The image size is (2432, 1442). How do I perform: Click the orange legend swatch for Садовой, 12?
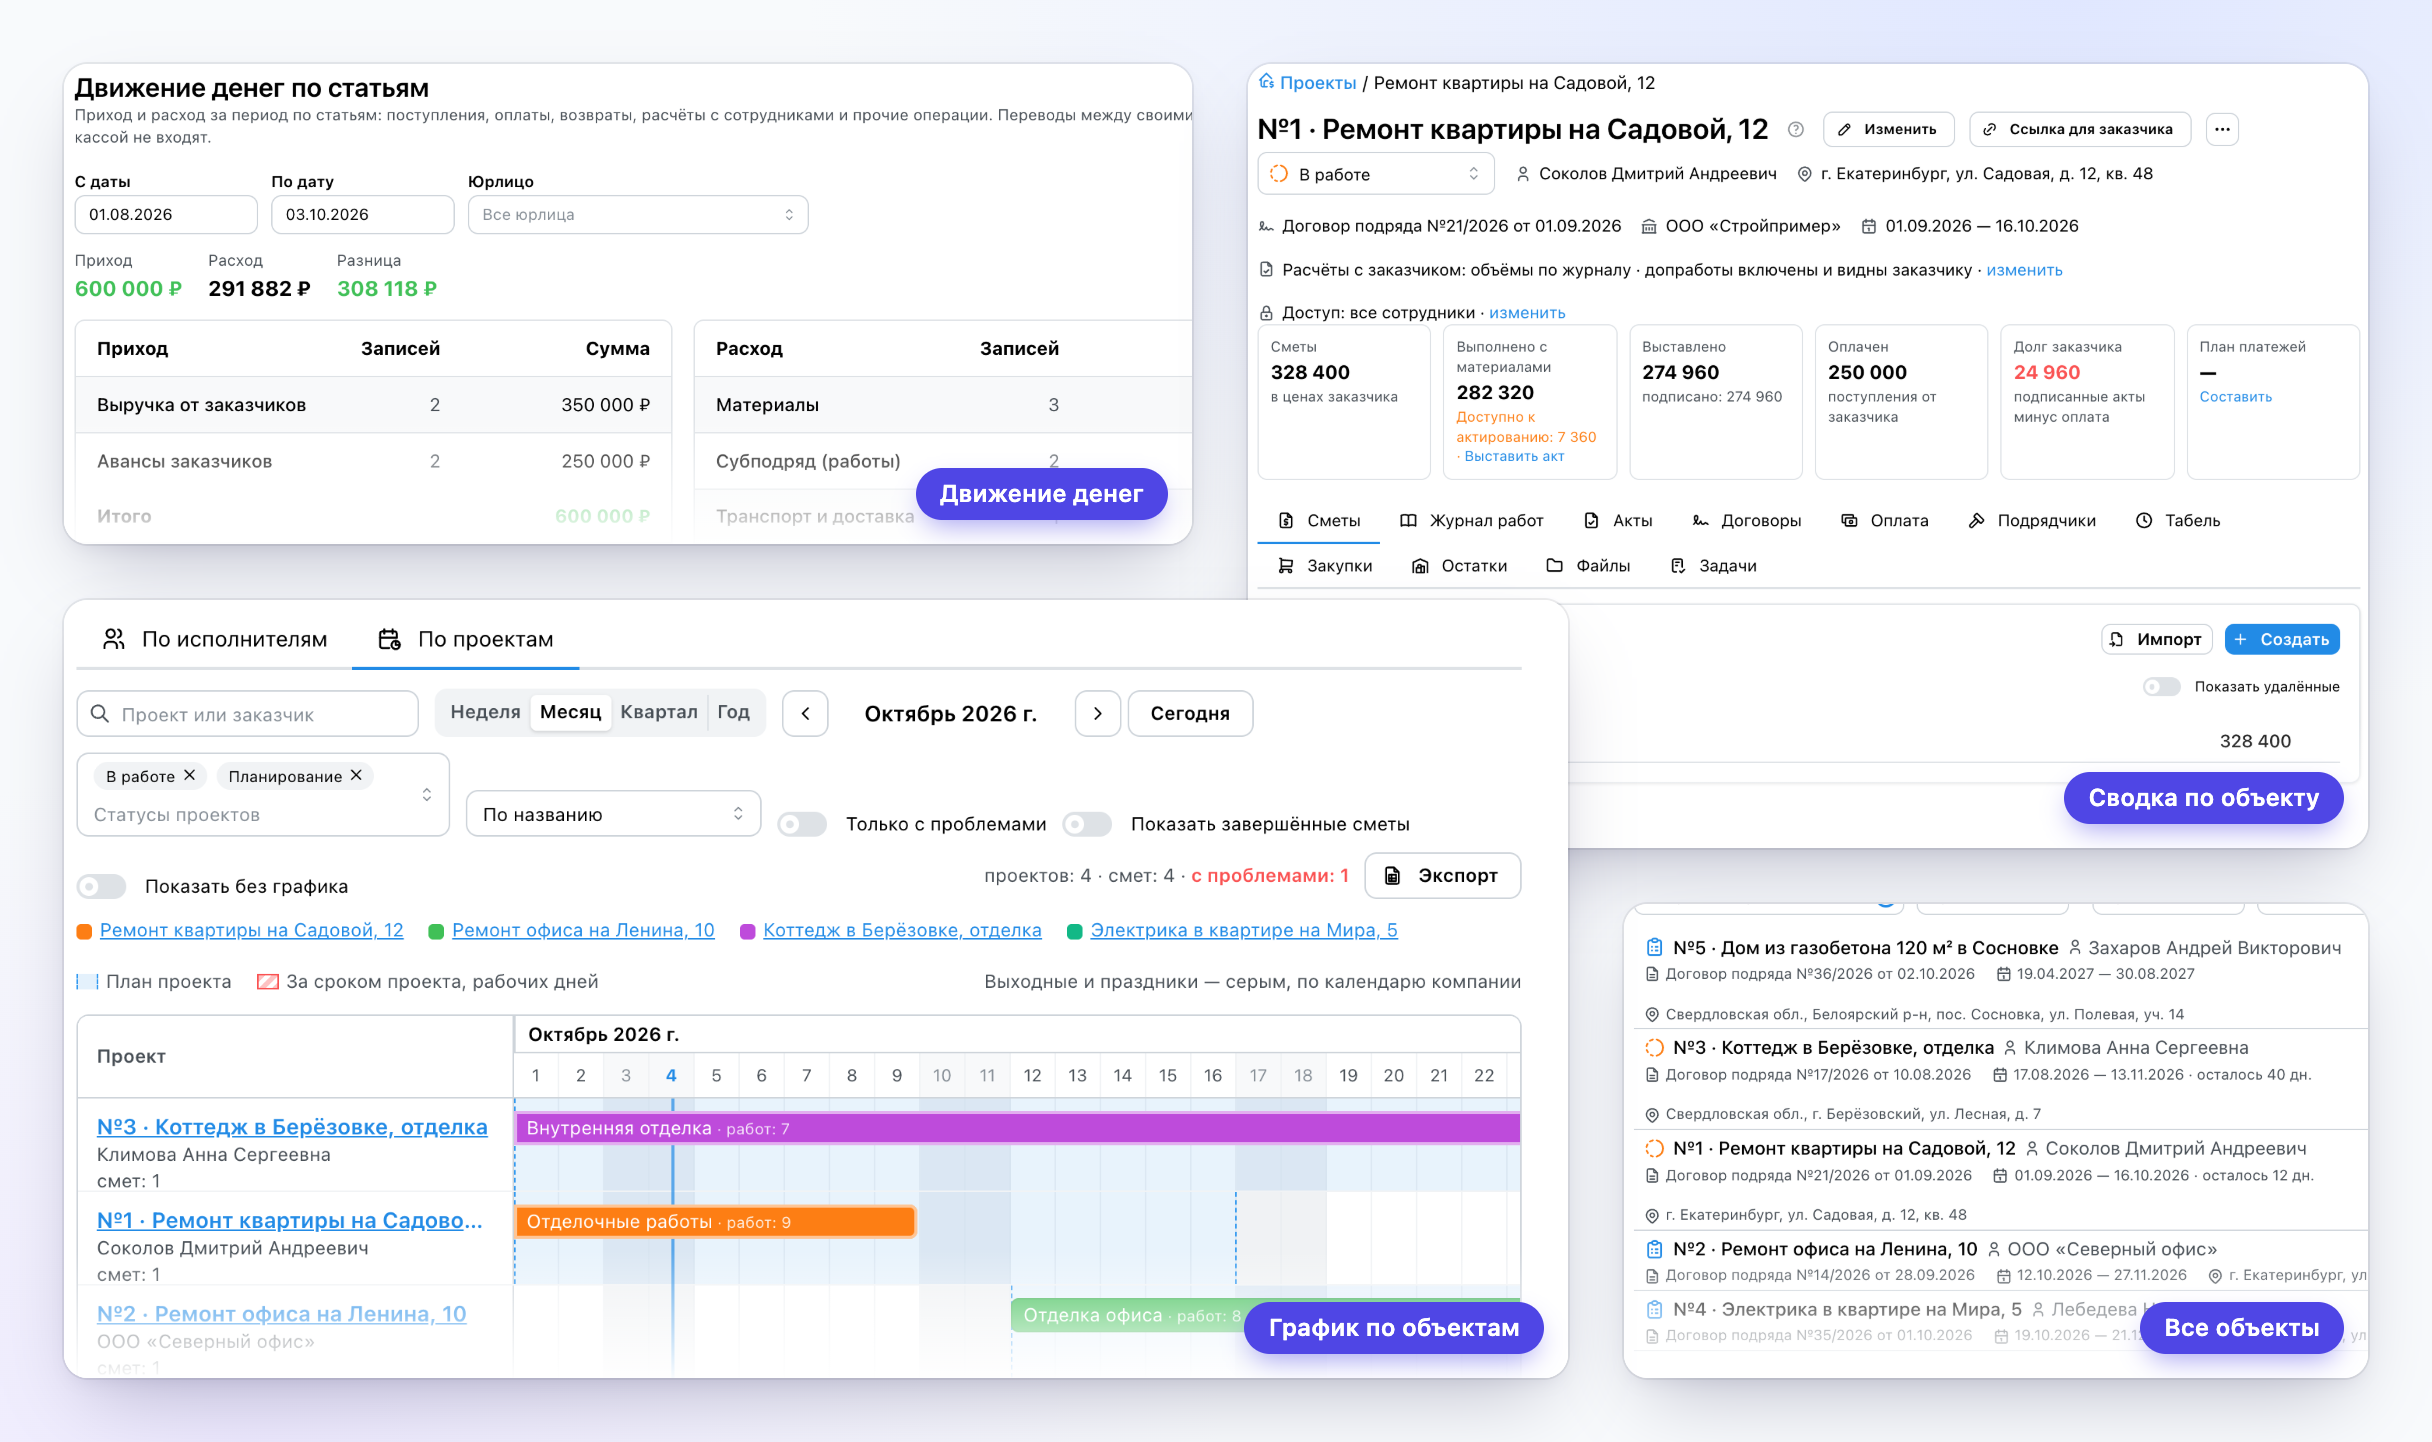85,931
